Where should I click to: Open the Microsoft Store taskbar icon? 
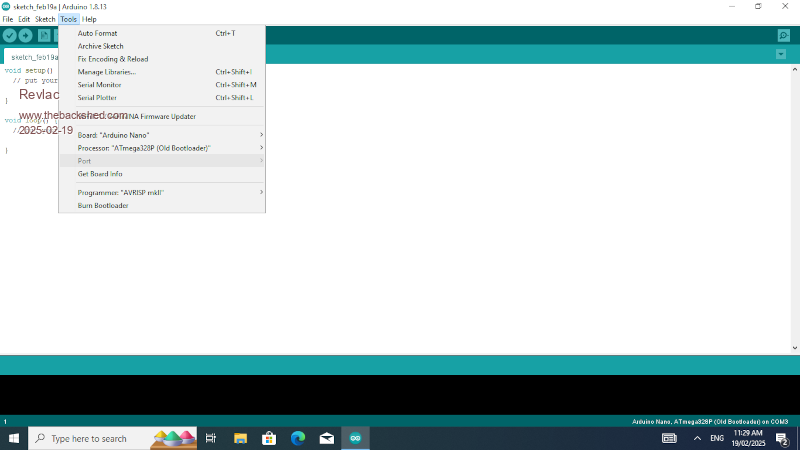(269, 438)
